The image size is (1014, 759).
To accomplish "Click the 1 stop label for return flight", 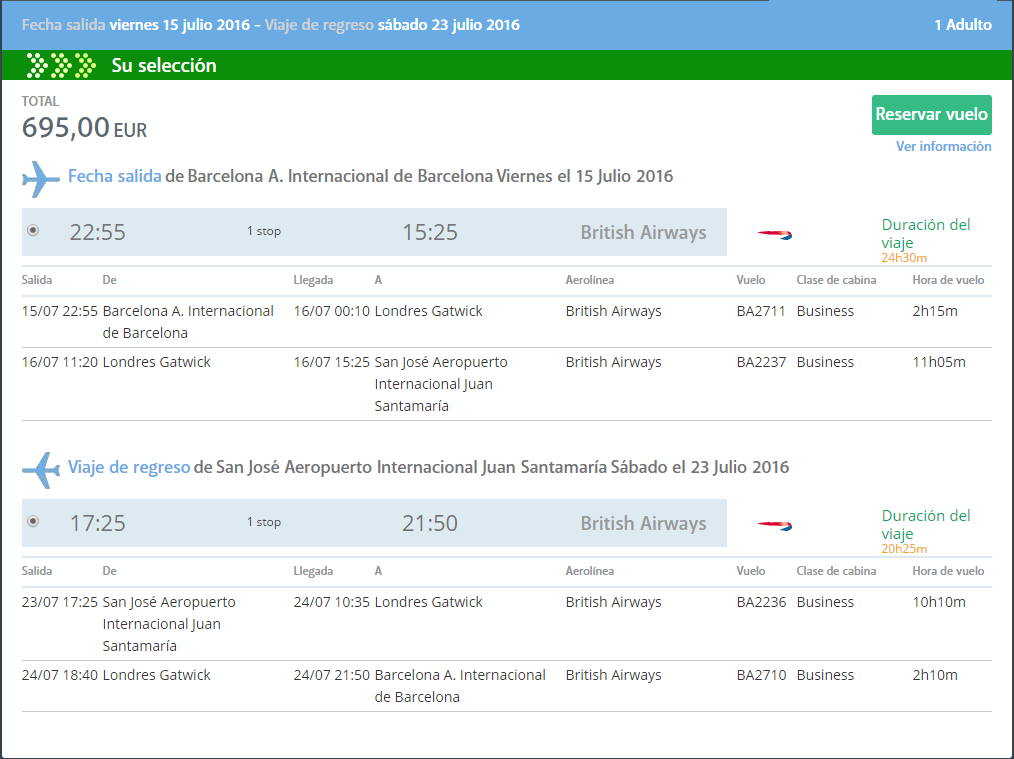I will 264,522.
